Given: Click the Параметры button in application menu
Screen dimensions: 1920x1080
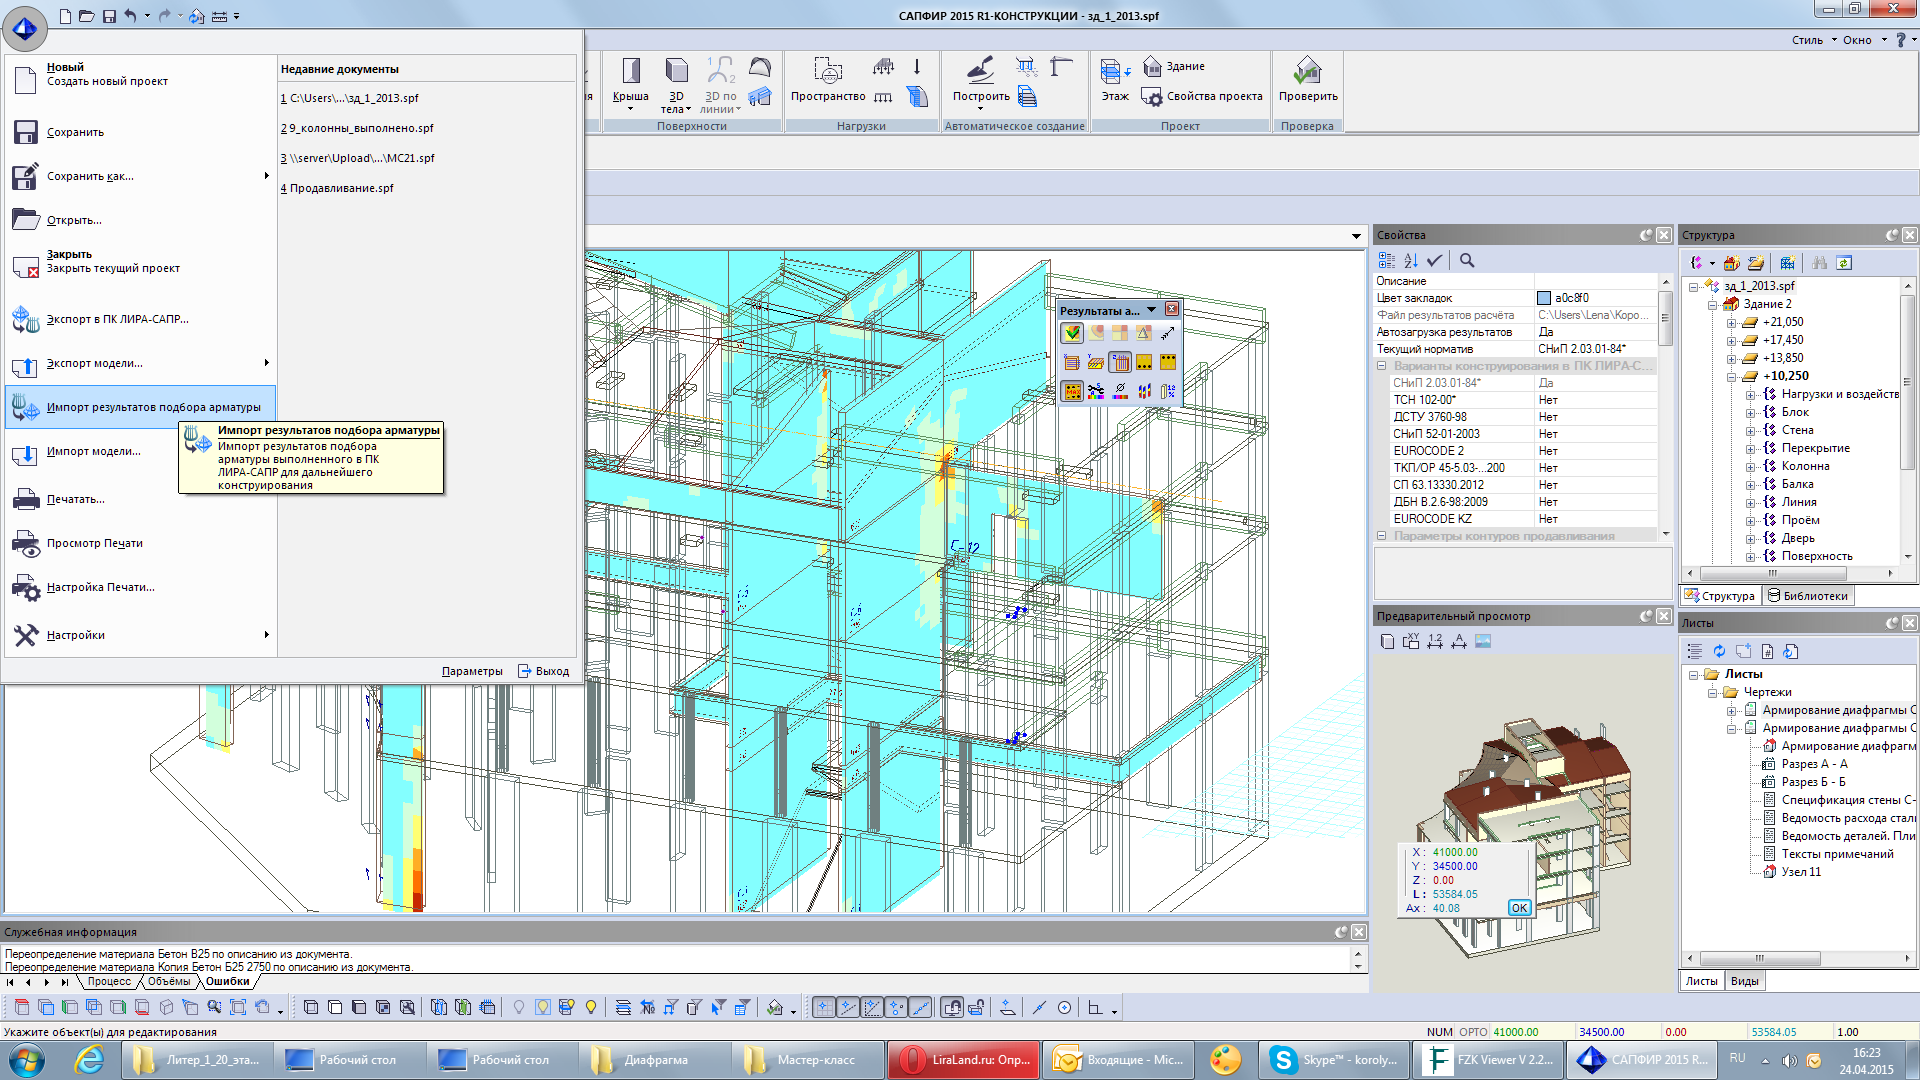Looking at the screenshot, I should 472,671.
